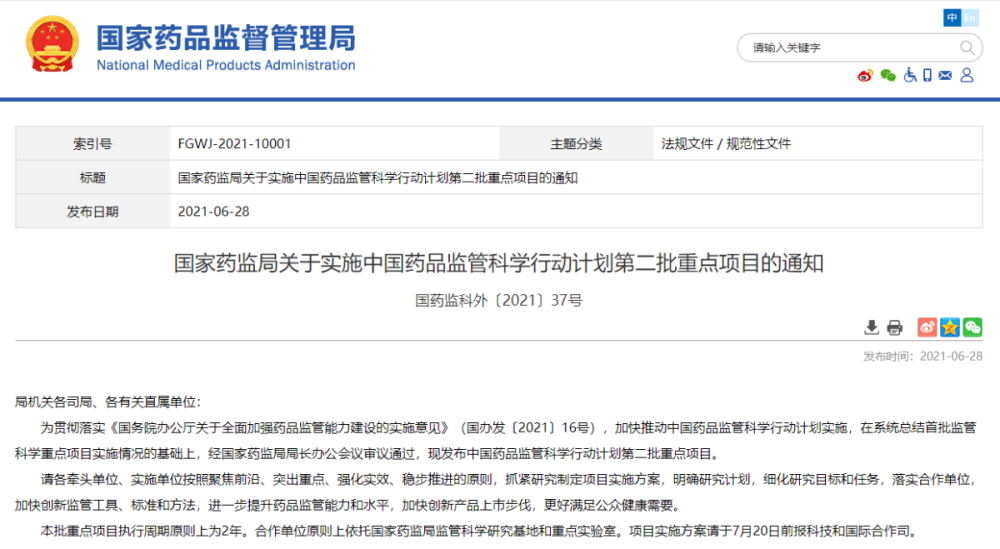This screenshot has width=1000, height=549.
Task: Share article via yellow star Qzone icon
Action: click(x=950, y=328)
